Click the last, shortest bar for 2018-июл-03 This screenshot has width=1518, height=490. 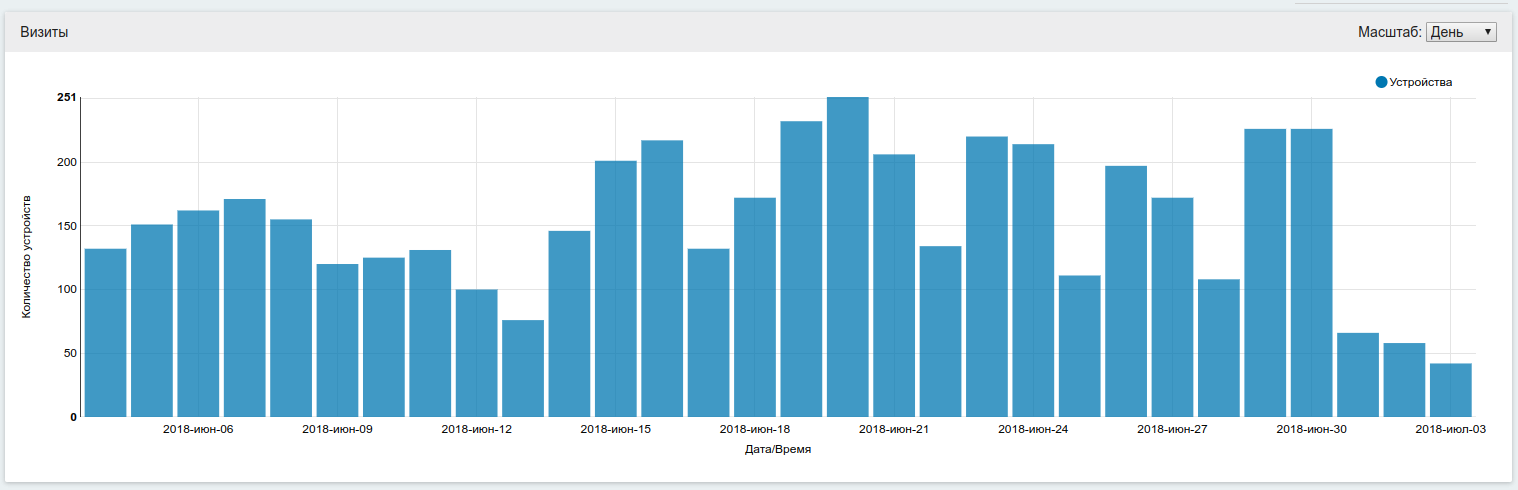point(1450,390)
